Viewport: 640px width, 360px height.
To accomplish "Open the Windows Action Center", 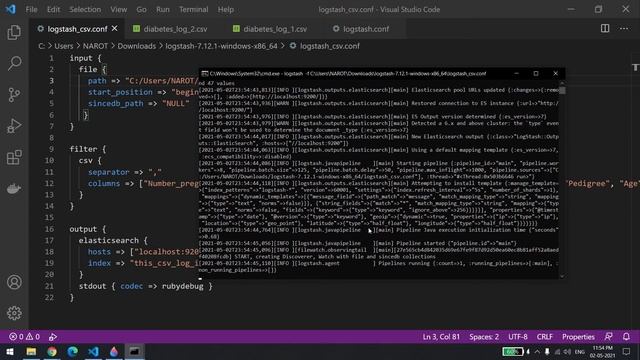I will tap(626, 351).
